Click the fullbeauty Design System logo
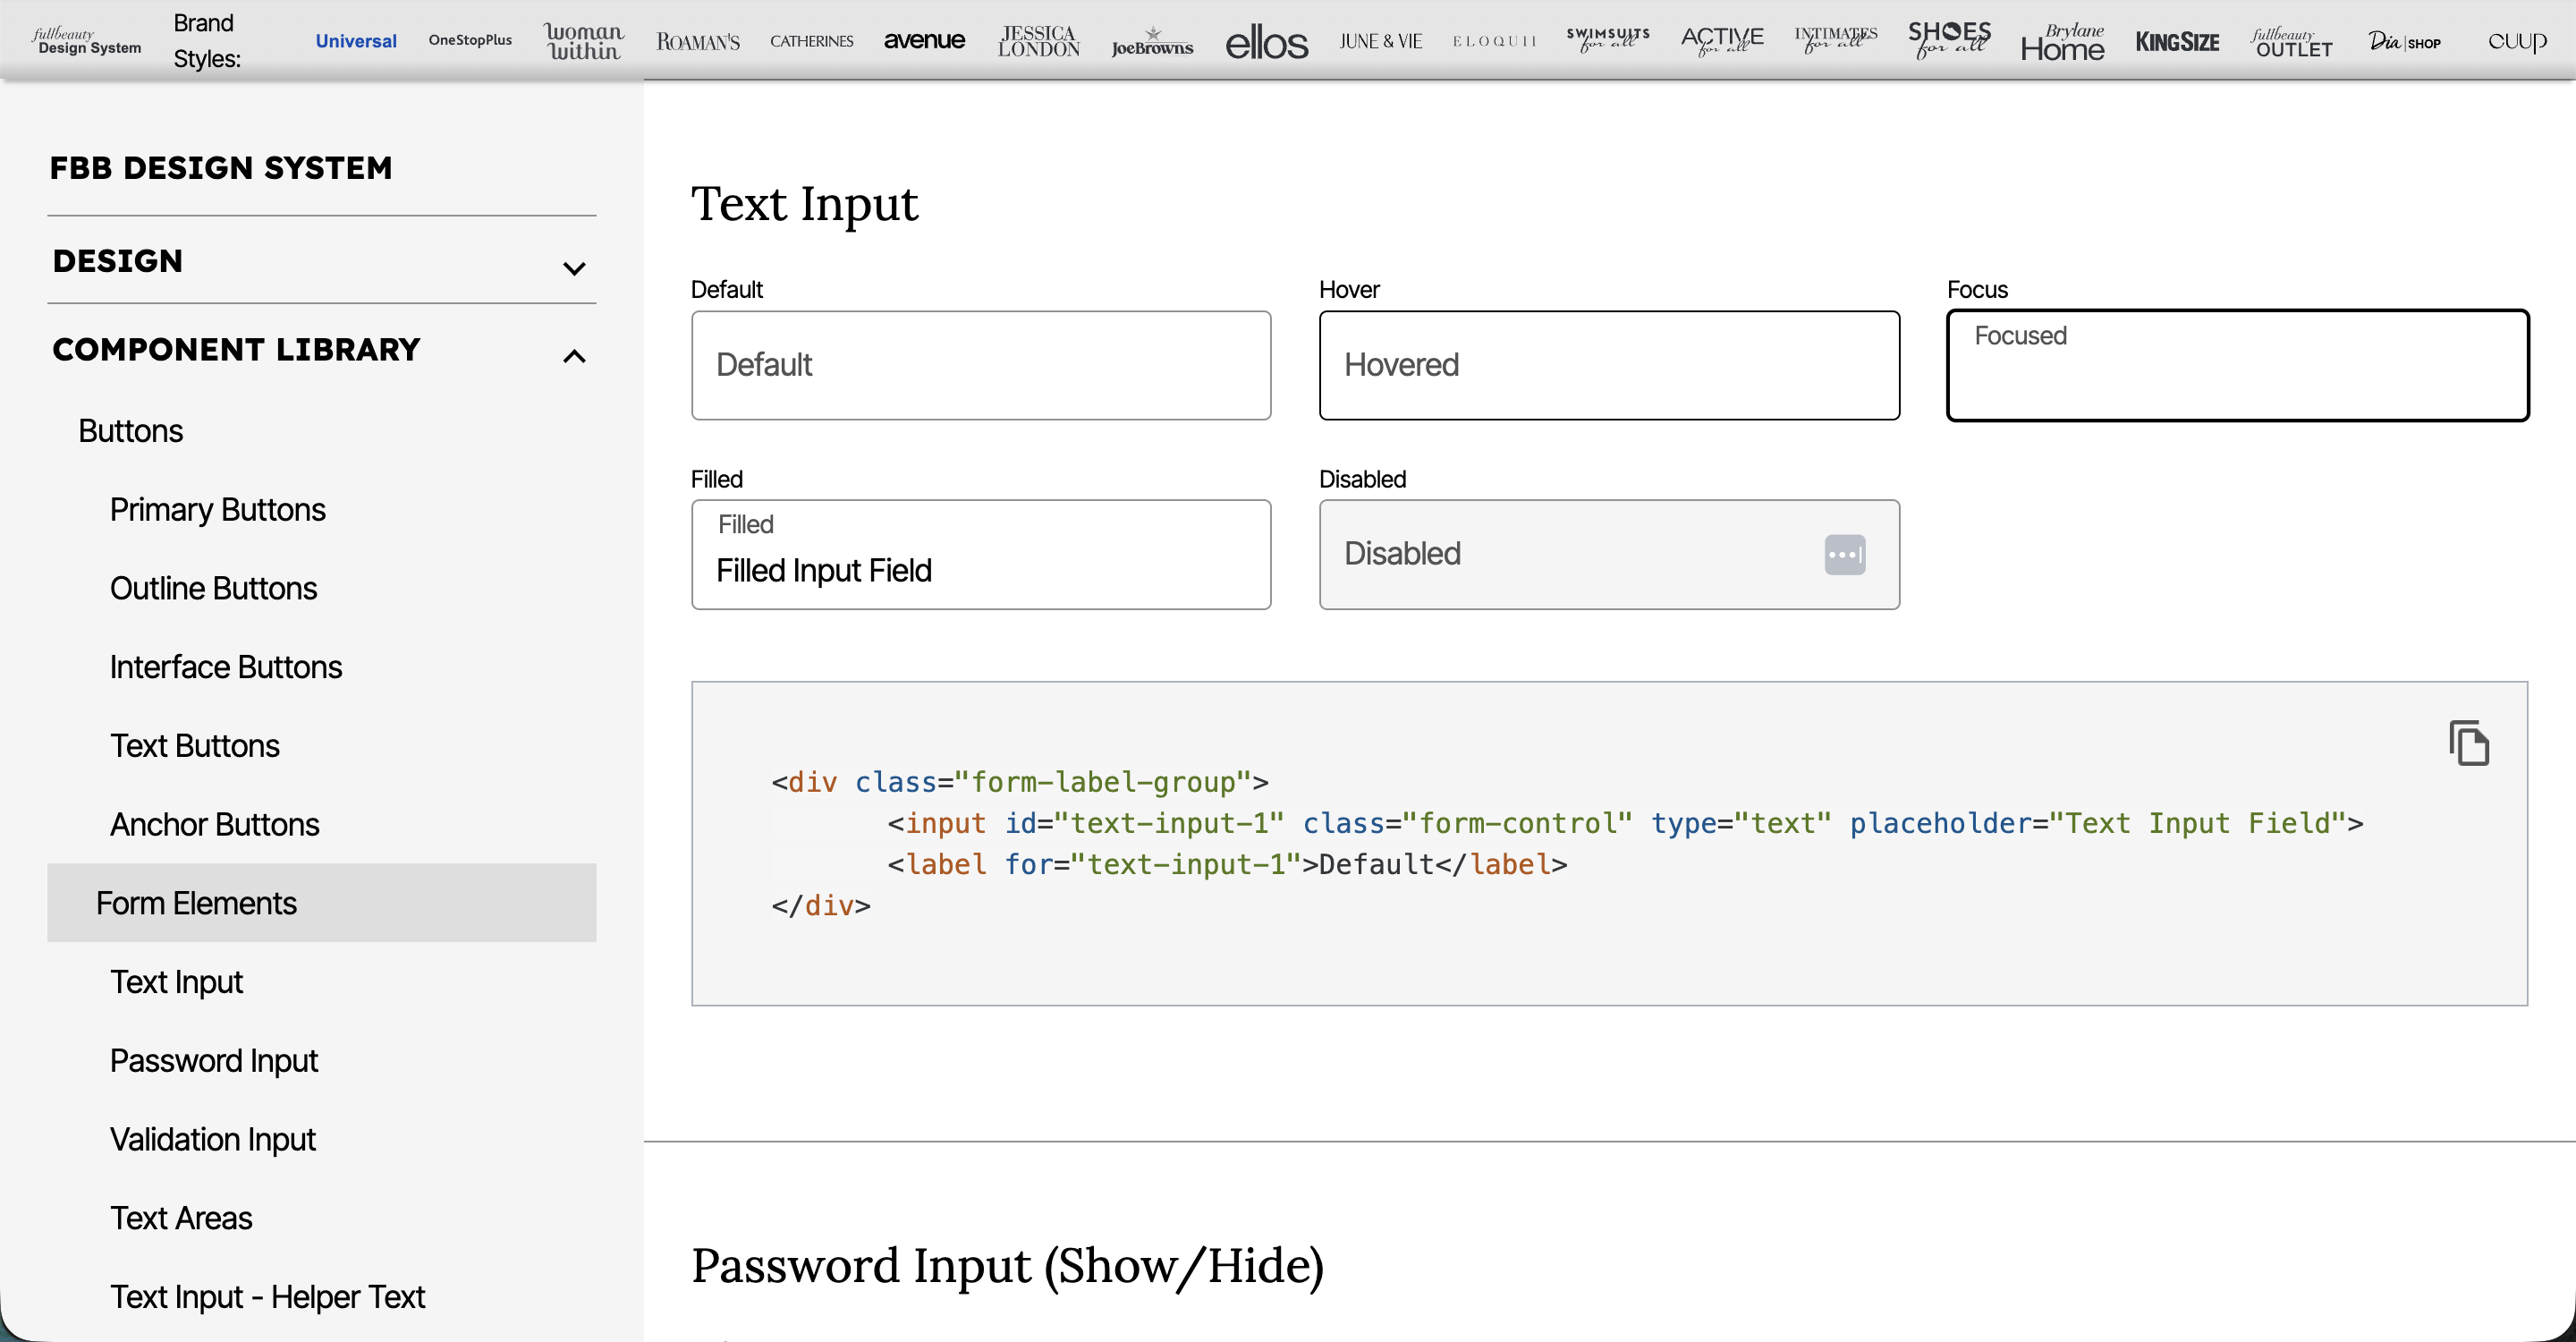This screenshot has width=2576, height=1342. pos(86,41)
